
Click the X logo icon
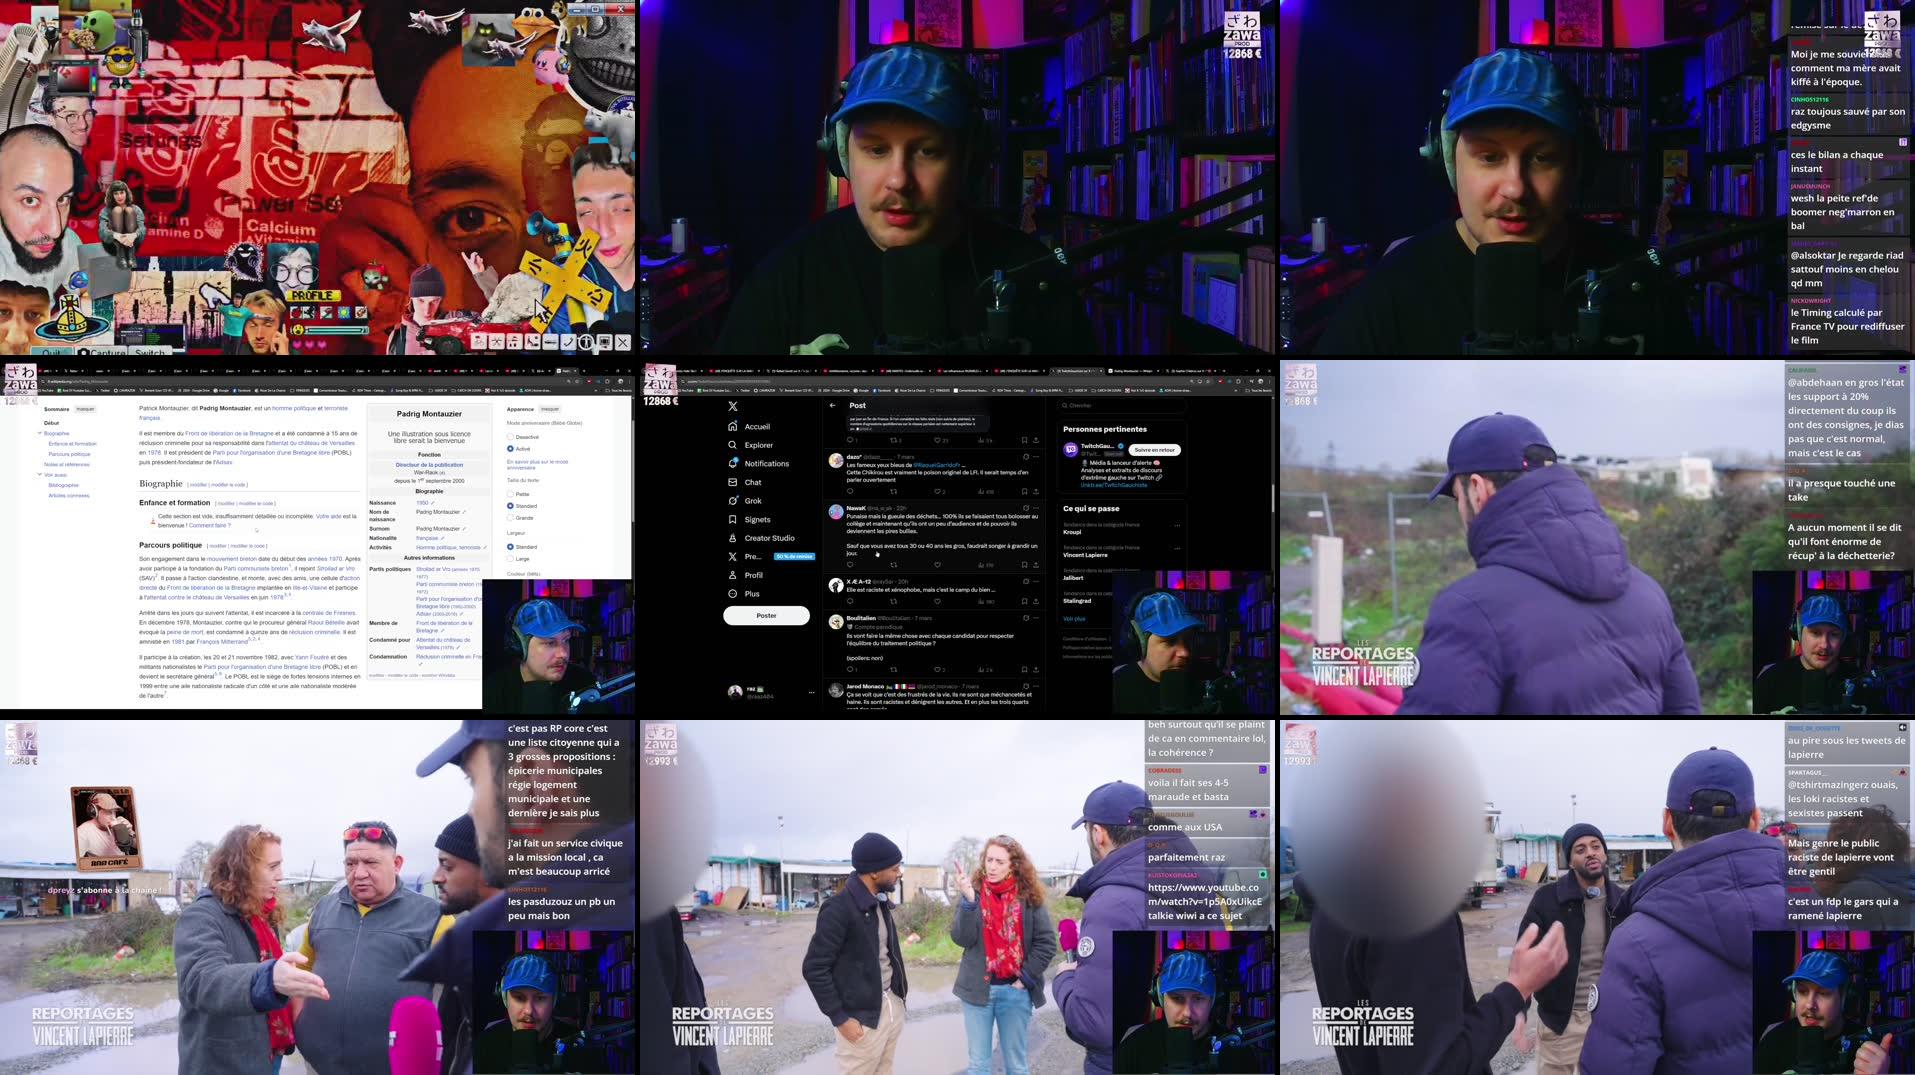pyautogui.click(x=733, y=406)
